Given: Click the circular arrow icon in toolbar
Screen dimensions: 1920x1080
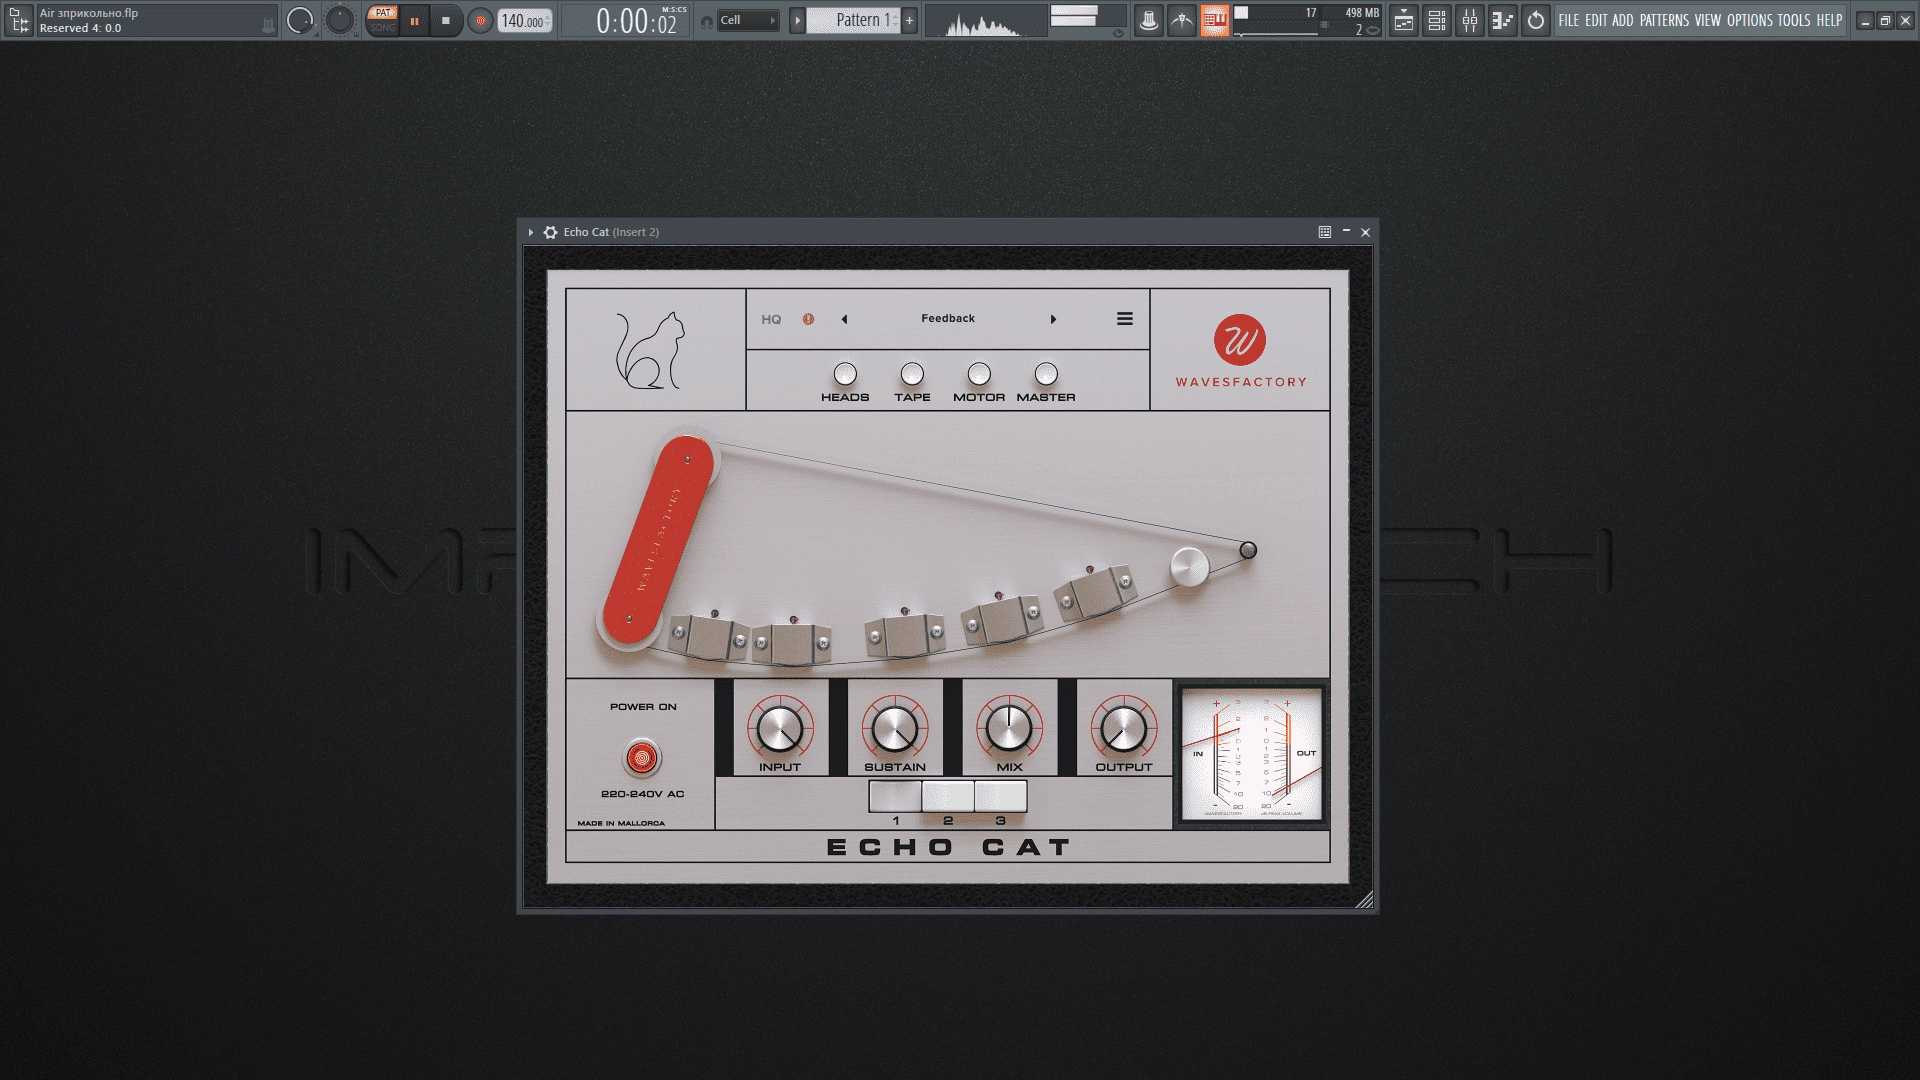Looking at the screenshot, I should [1536, 20].
